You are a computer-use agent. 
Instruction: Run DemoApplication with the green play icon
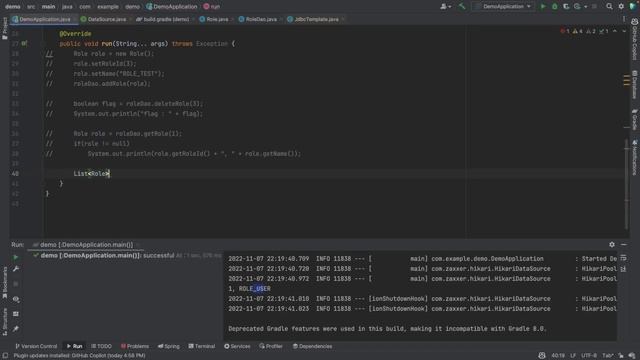543,7
